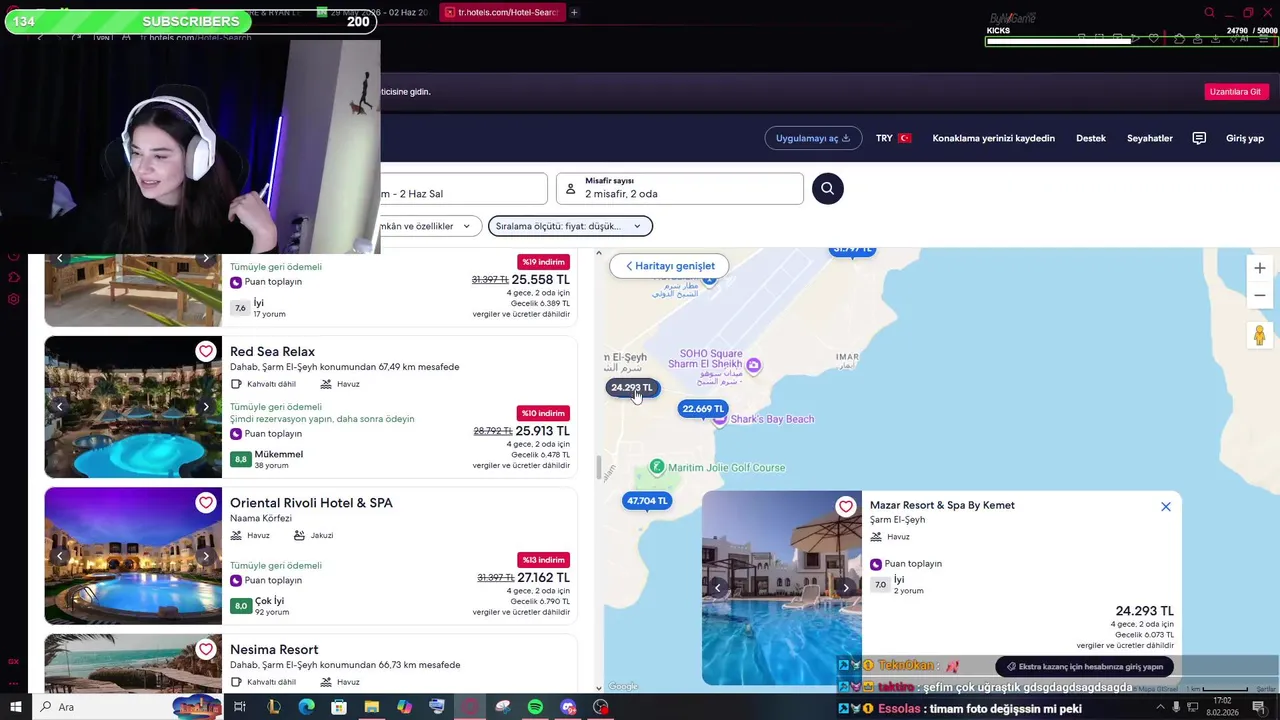Favorite the Oriental Rivoli Hotel & SPA

[x=205, y=502]
